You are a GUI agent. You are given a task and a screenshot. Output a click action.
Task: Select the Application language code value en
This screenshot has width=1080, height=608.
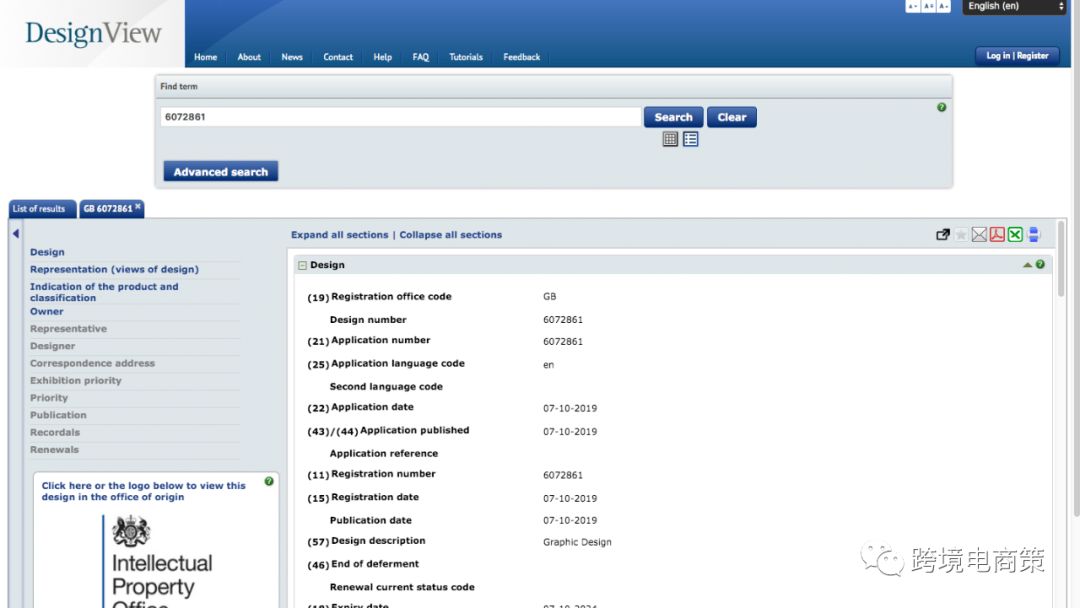click(548, 365)
